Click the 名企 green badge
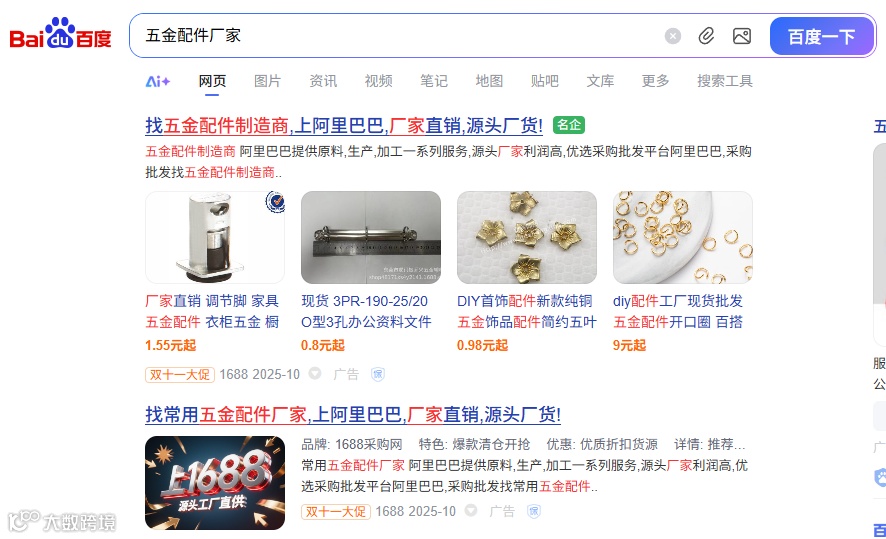 (x=569, y=125)
